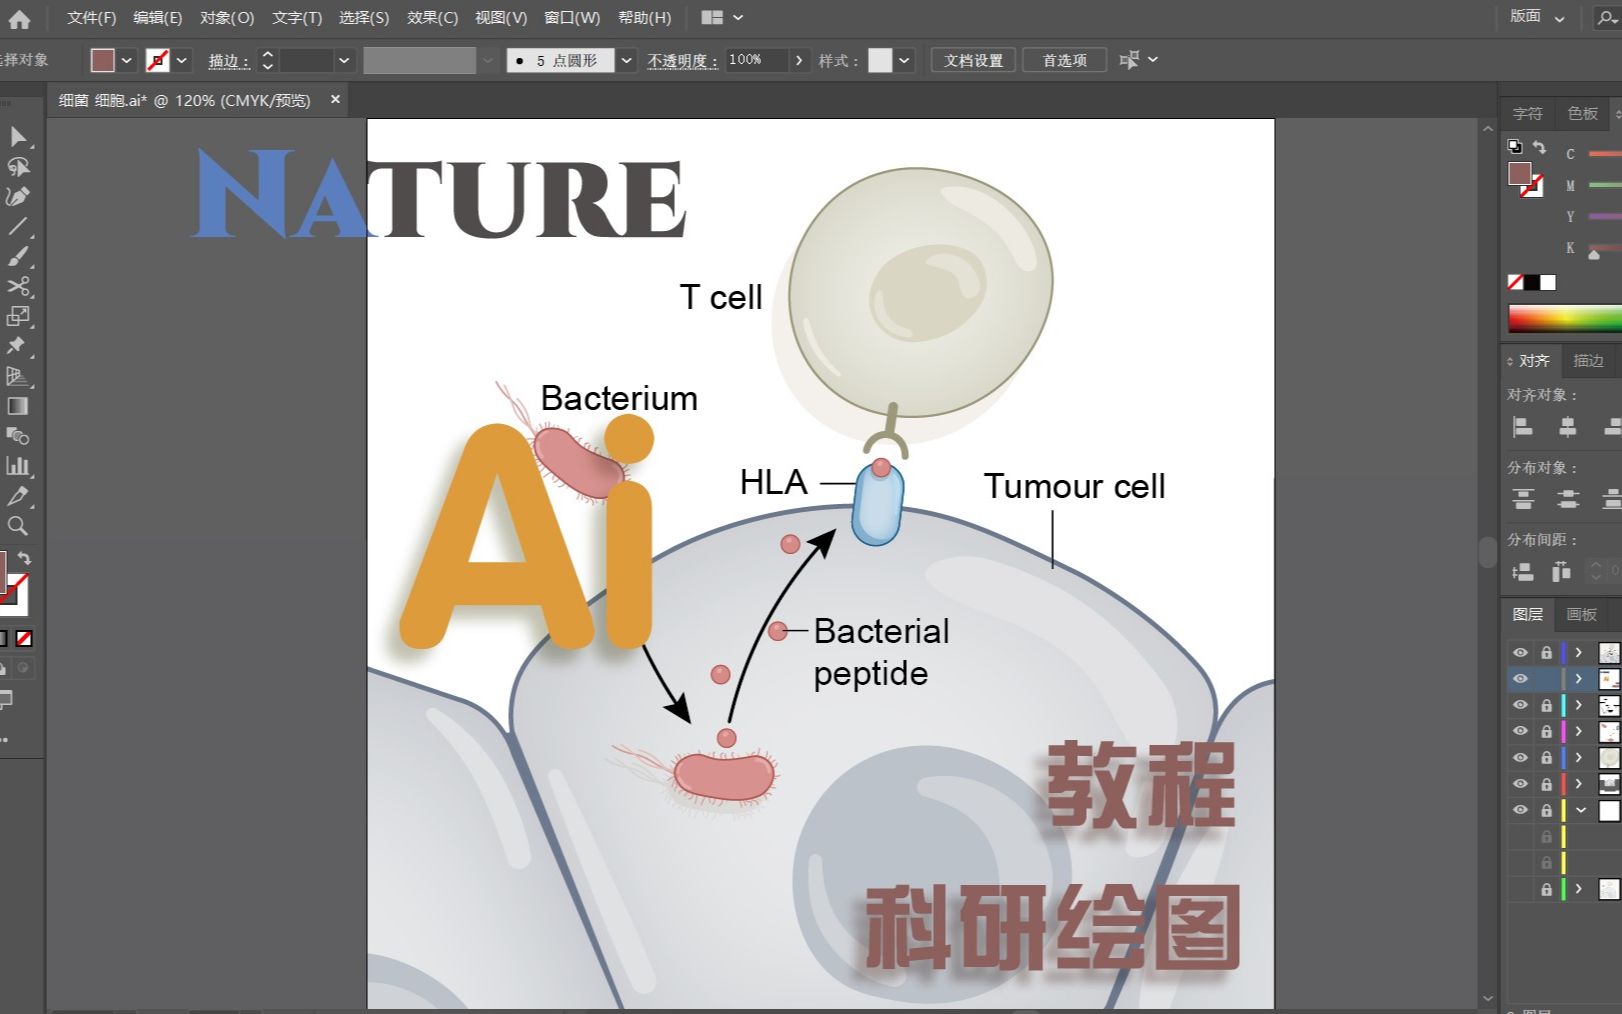Expand the selected gray-marked layer
Image resolution: width=1622 pixels, height=1014 pixels.
(1579, 679)
